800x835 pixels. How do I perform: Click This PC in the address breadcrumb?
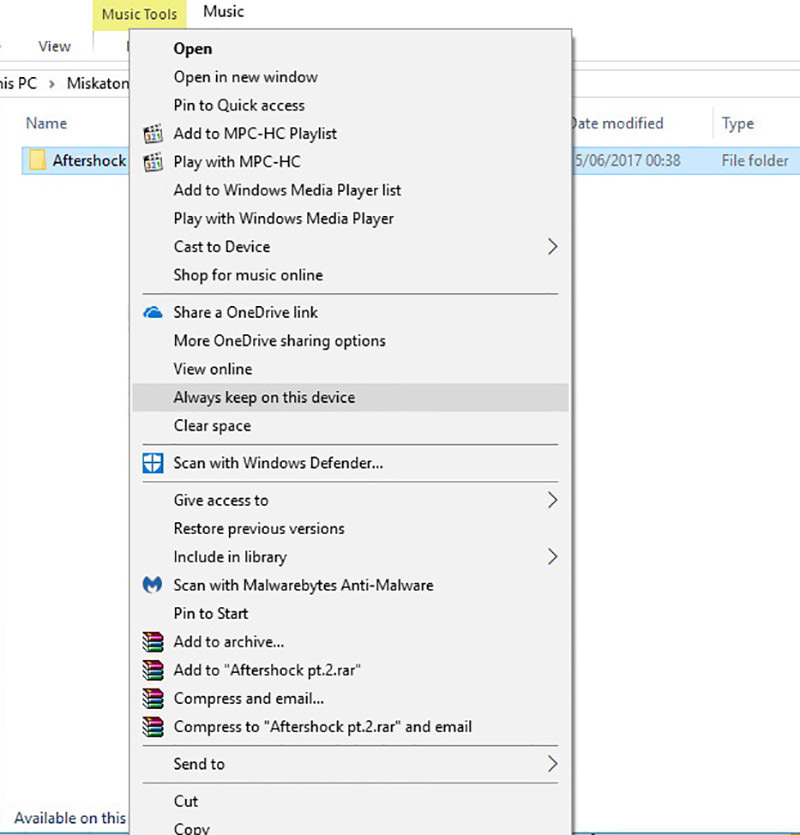pyautogui.click(x=19, y=84)
